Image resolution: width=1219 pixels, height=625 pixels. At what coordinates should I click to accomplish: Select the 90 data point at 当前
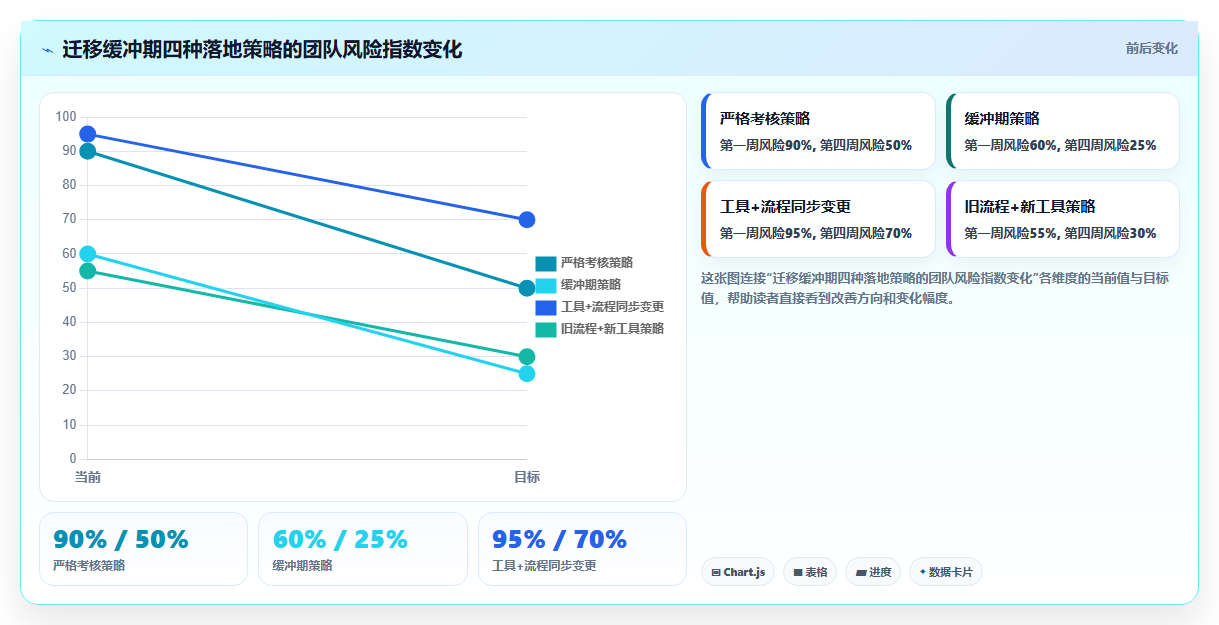87,151
